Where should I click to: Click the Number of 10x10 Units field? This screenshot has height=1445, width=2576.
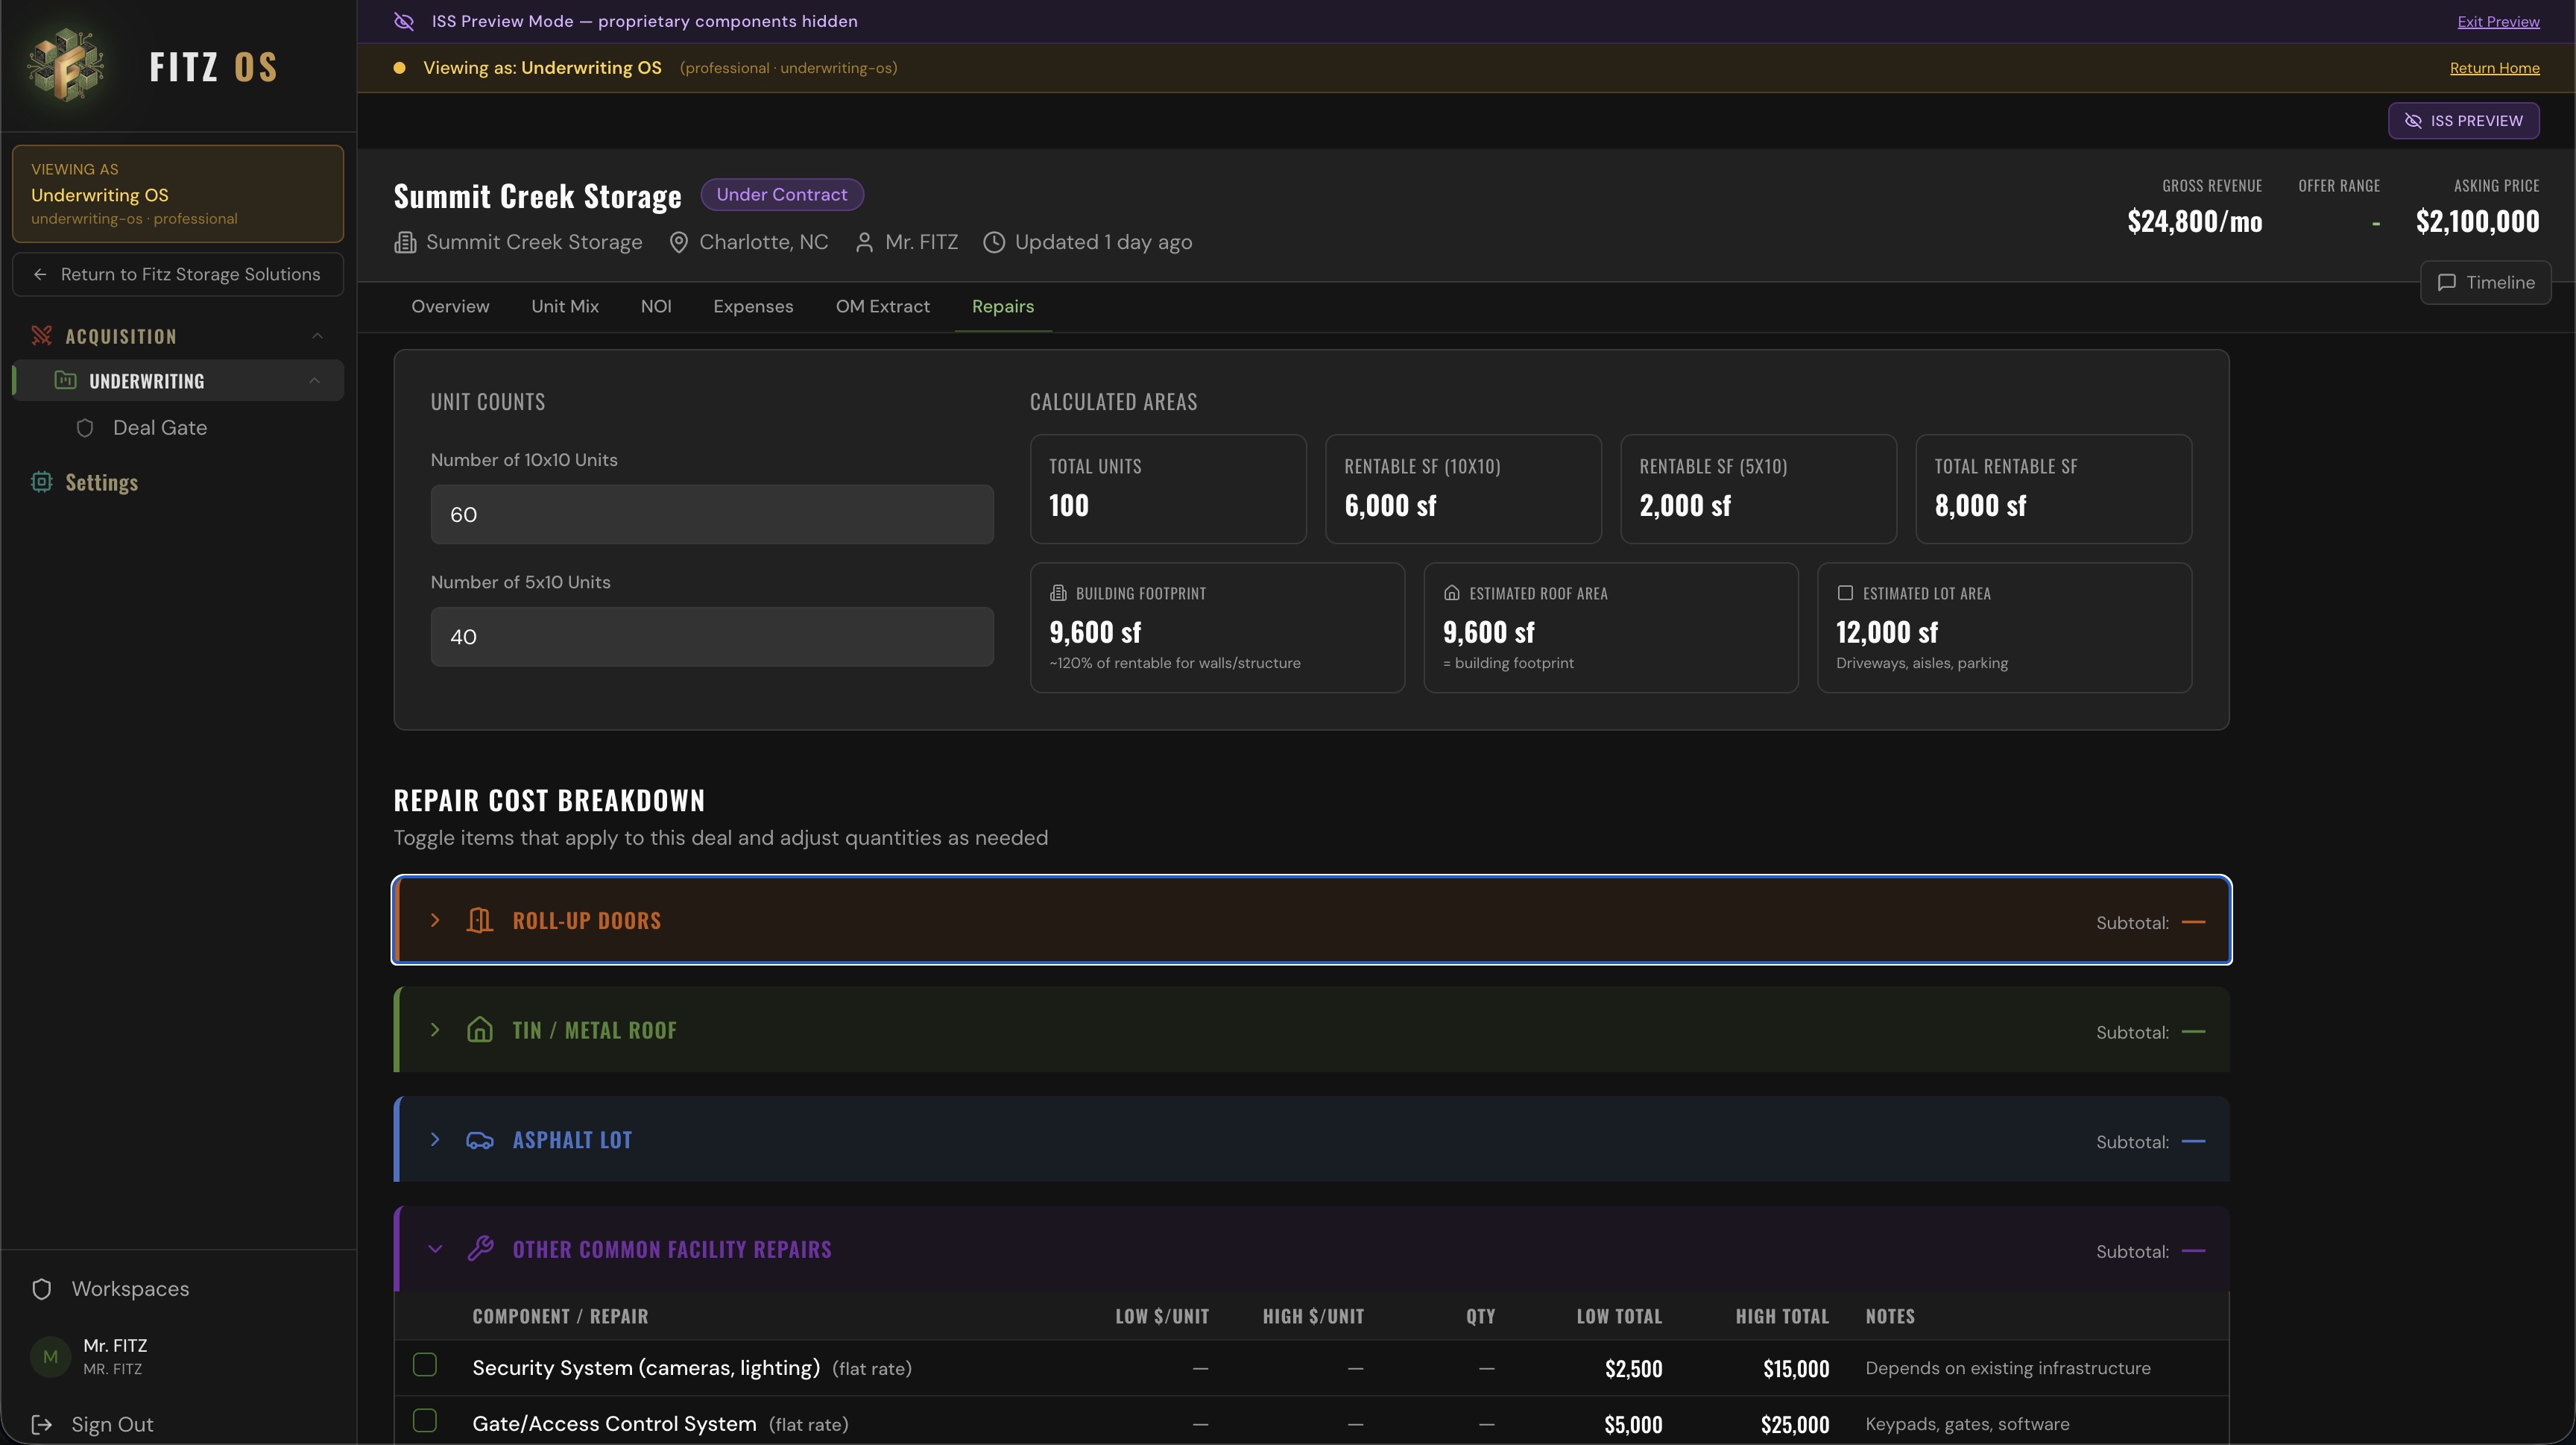[711, 514]
